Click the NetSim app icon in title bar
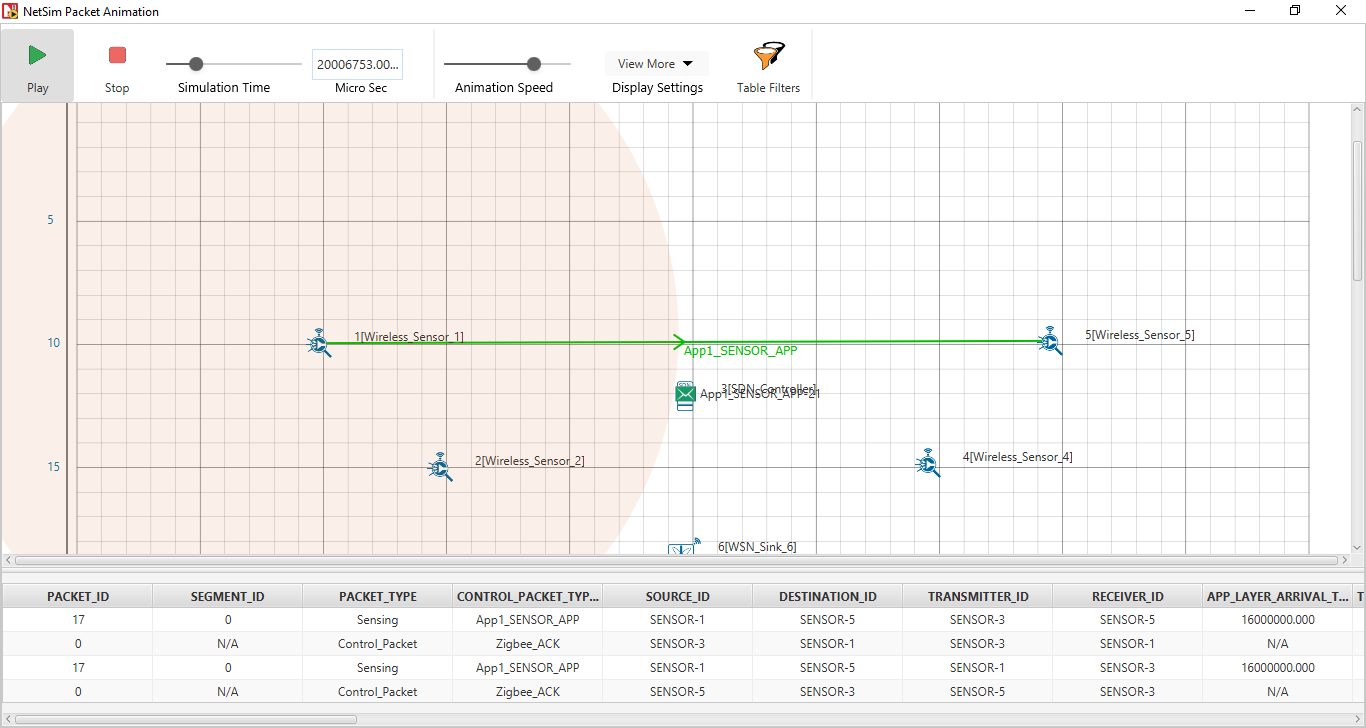The height and width of the screenshot is (728, 1366). coord(11,11)
